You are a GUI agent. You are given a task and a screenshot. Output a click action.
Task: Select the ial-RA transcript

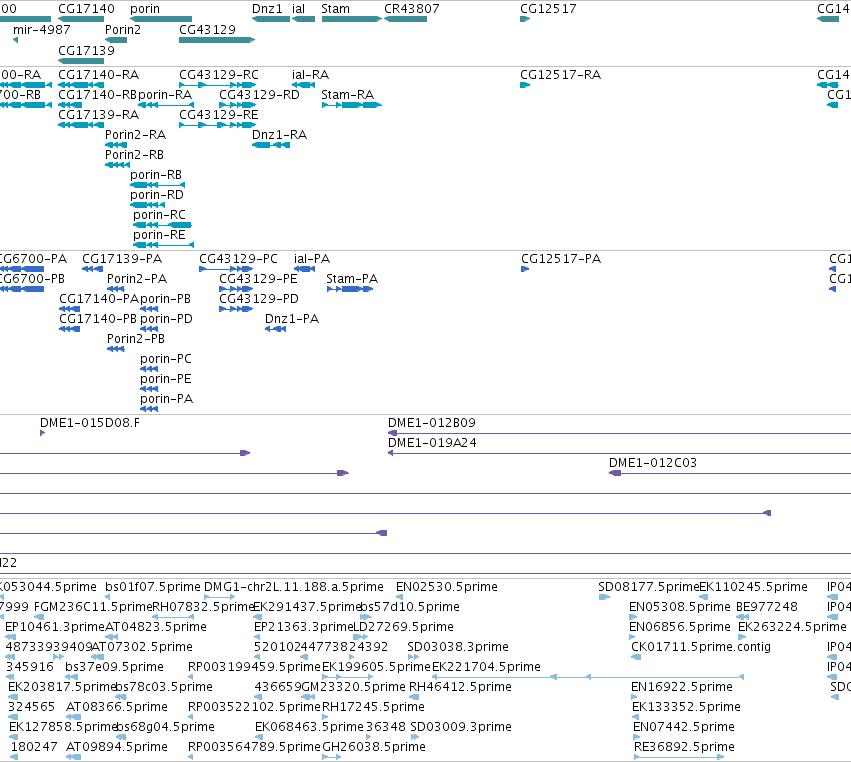coord(303,85)
